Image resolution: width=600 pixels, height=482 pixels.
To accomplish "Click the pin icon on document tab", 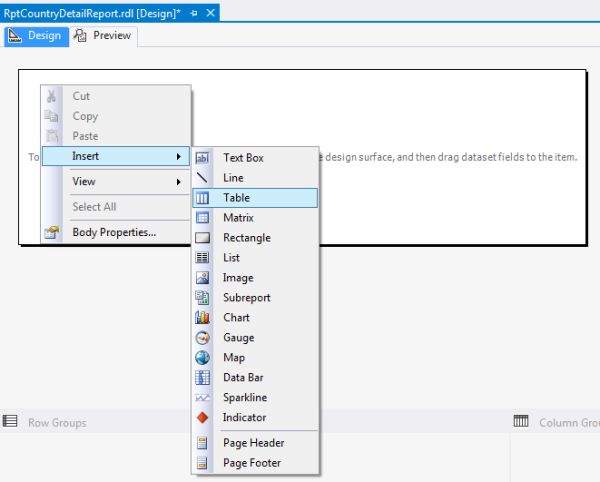I will 194,13.
